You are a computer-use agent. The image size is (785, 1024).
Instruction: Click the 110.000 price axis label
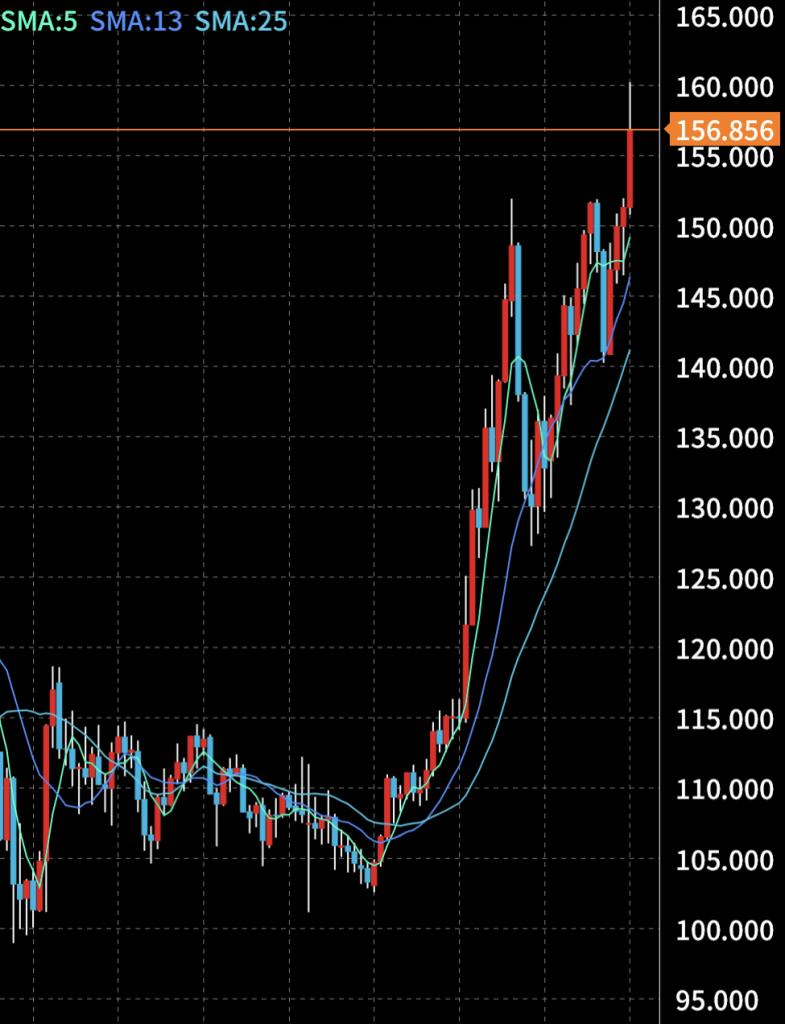(x=724, y=790)
